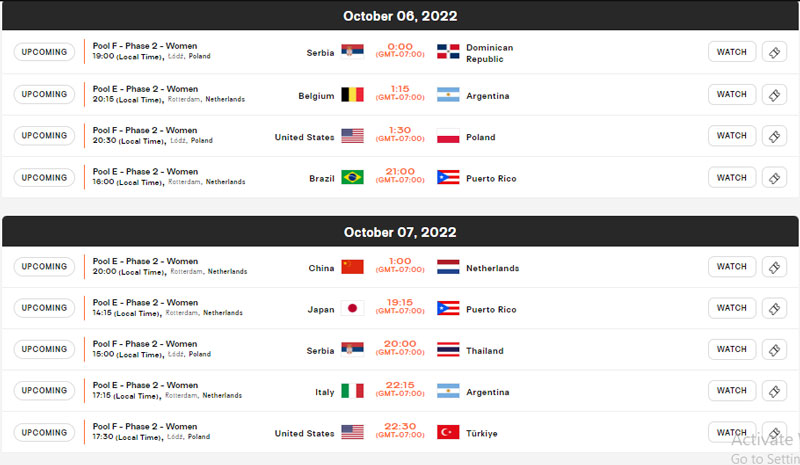Screen dimensions: 800x465
Task: Click Upcoming badge for United States vs Poland
Action: (44, 136)
